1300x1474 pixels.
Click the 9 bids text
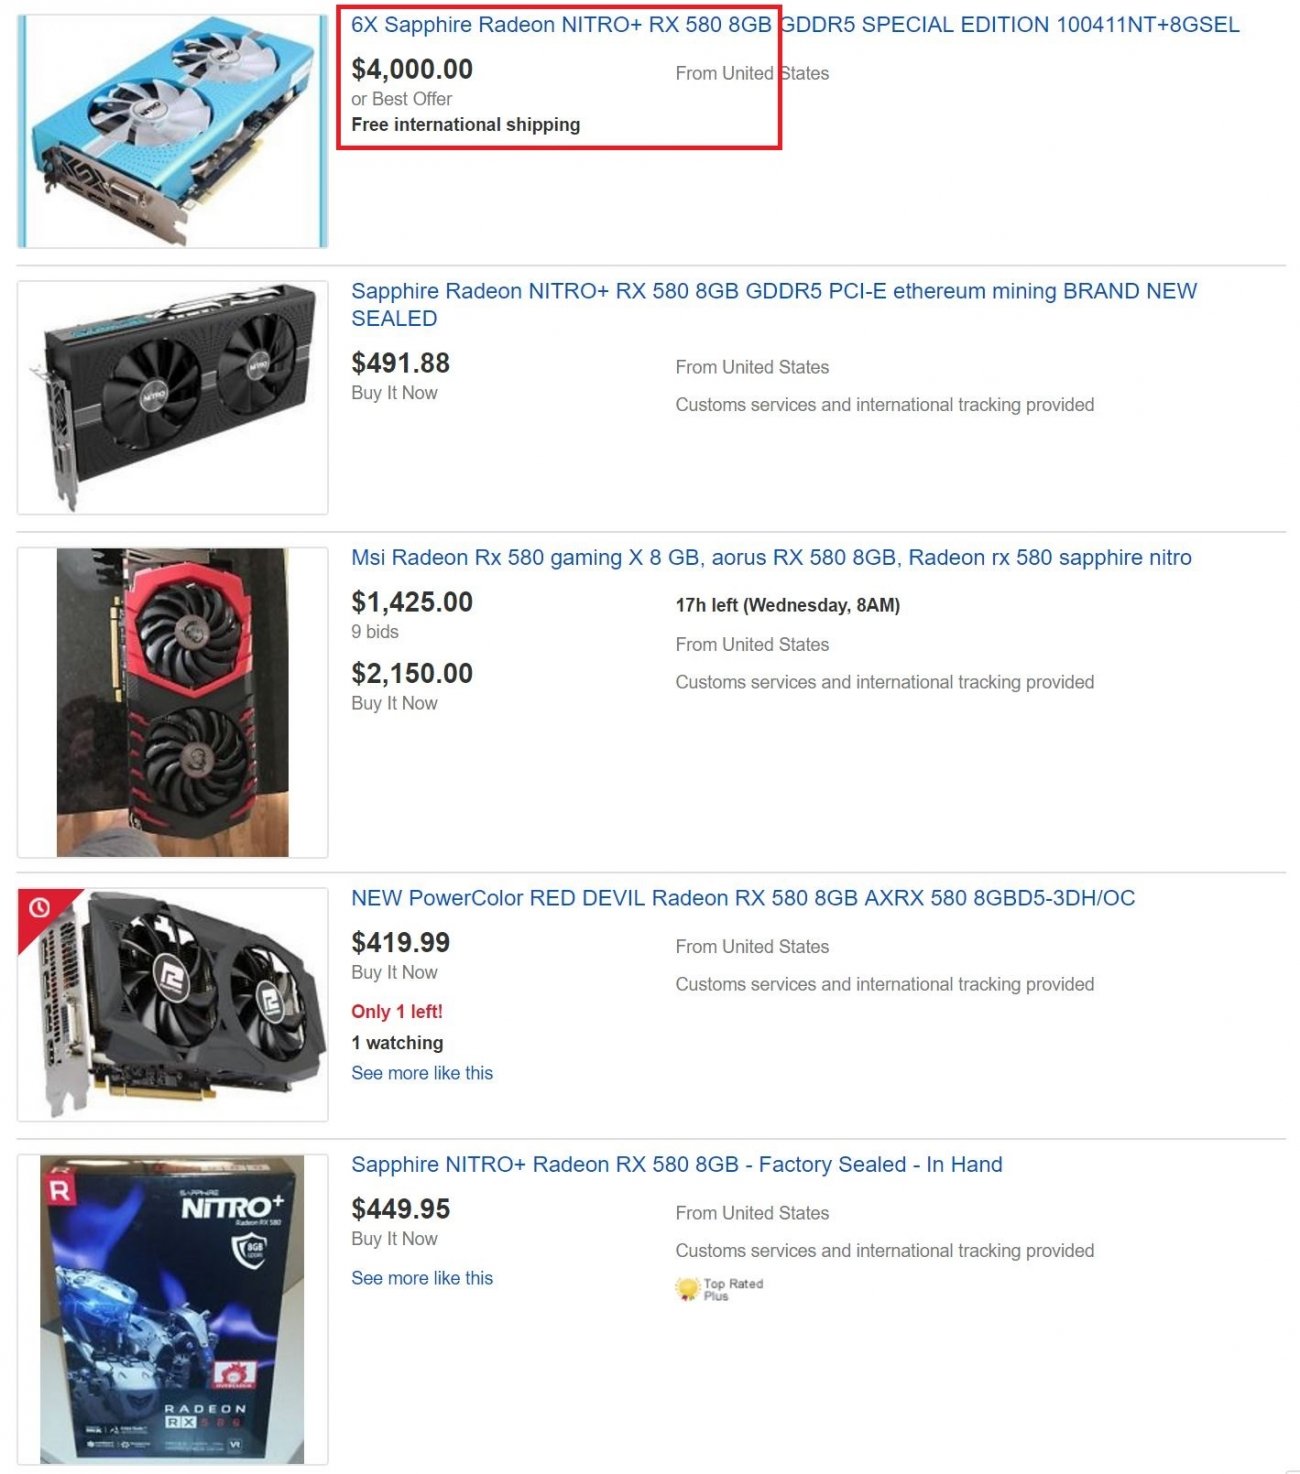(x=375, y=632)
